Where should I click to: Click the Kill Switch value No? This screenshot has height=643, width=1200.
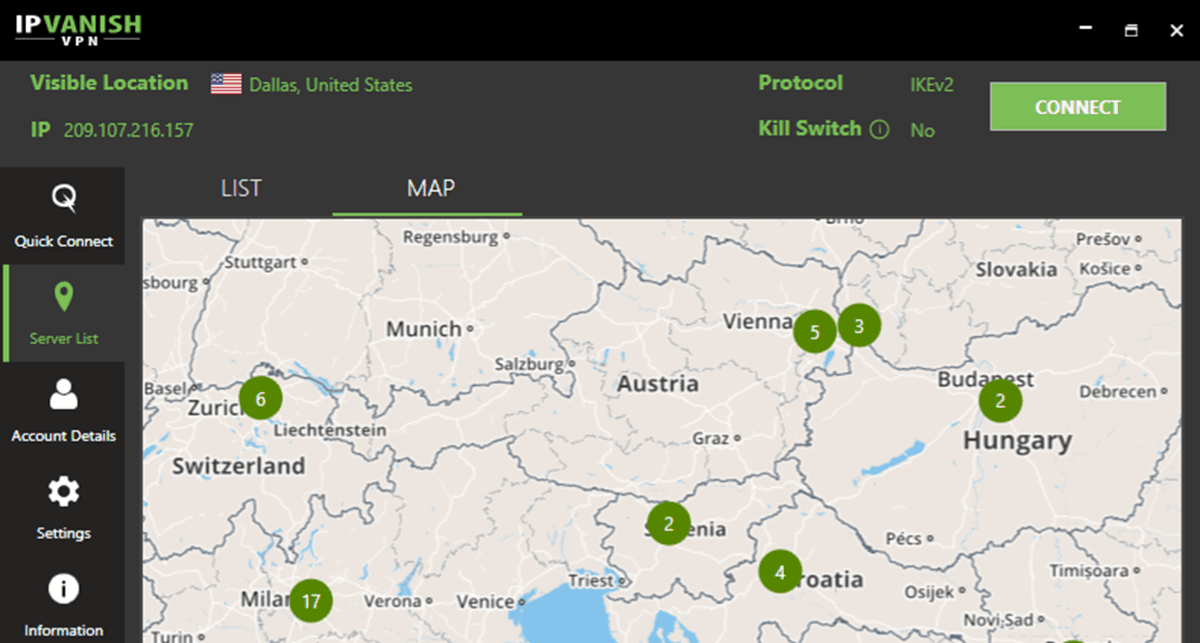tap(922, 130)
